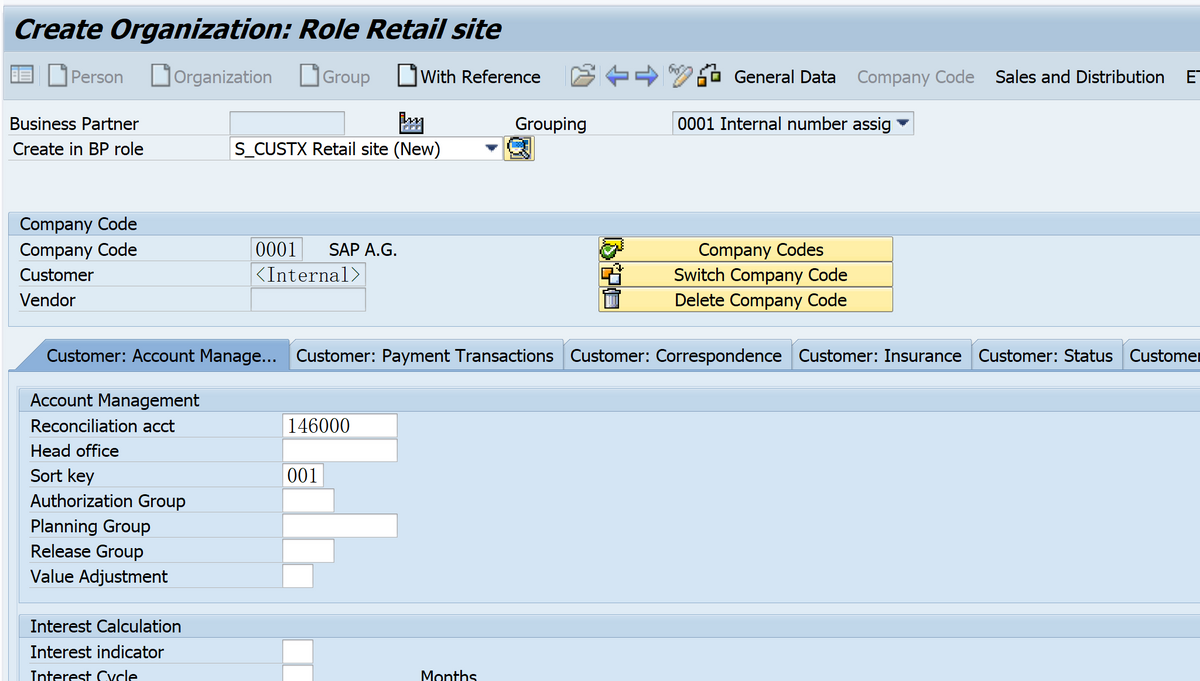This screenshot has height=681, width=1200.
Task: Click the Person creation button
Action: [86, 76]
